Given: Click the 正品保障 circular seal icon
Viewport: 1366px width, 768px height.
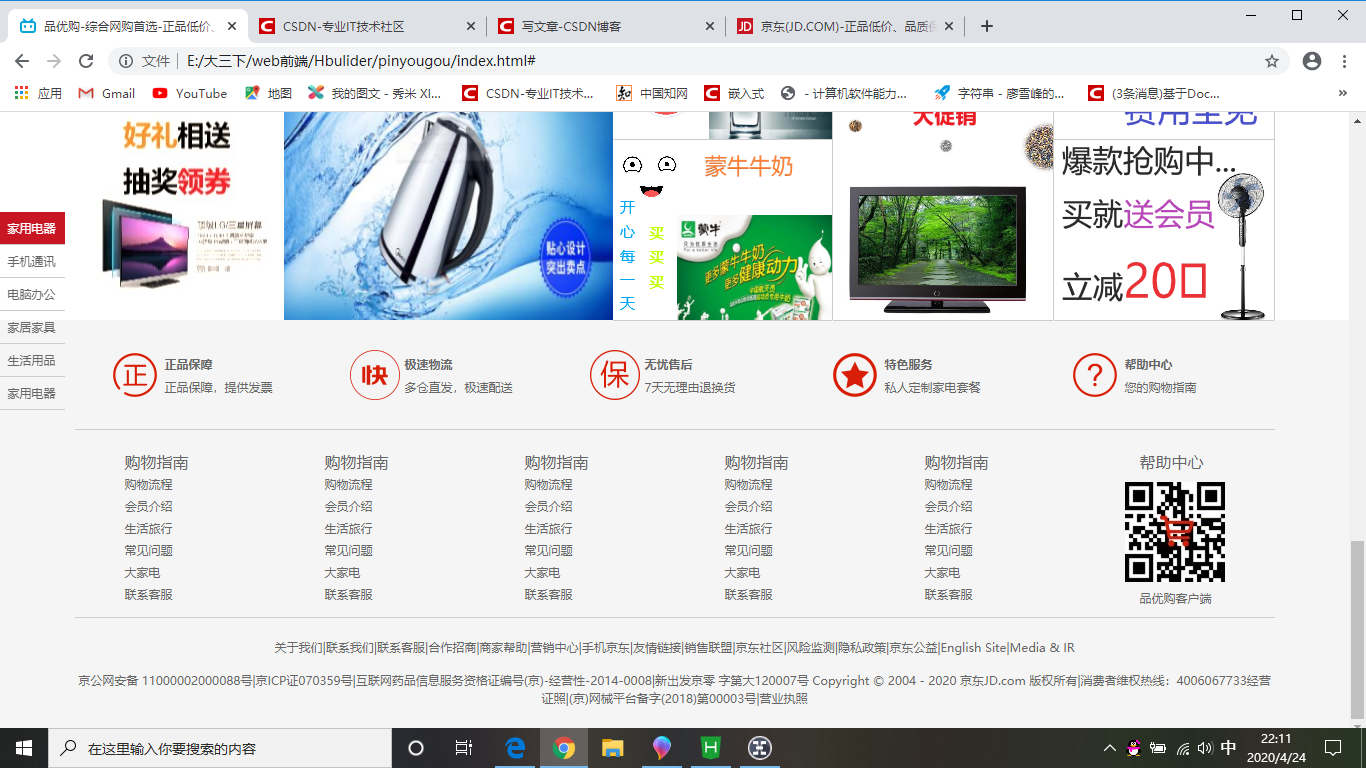Looking at the screenshot, I should 135,375.
